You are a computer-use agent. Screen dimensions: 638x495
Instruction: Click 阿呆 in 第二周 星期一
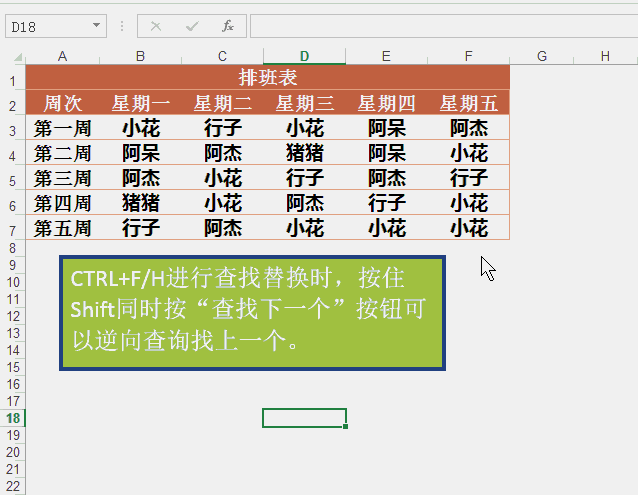140,153
